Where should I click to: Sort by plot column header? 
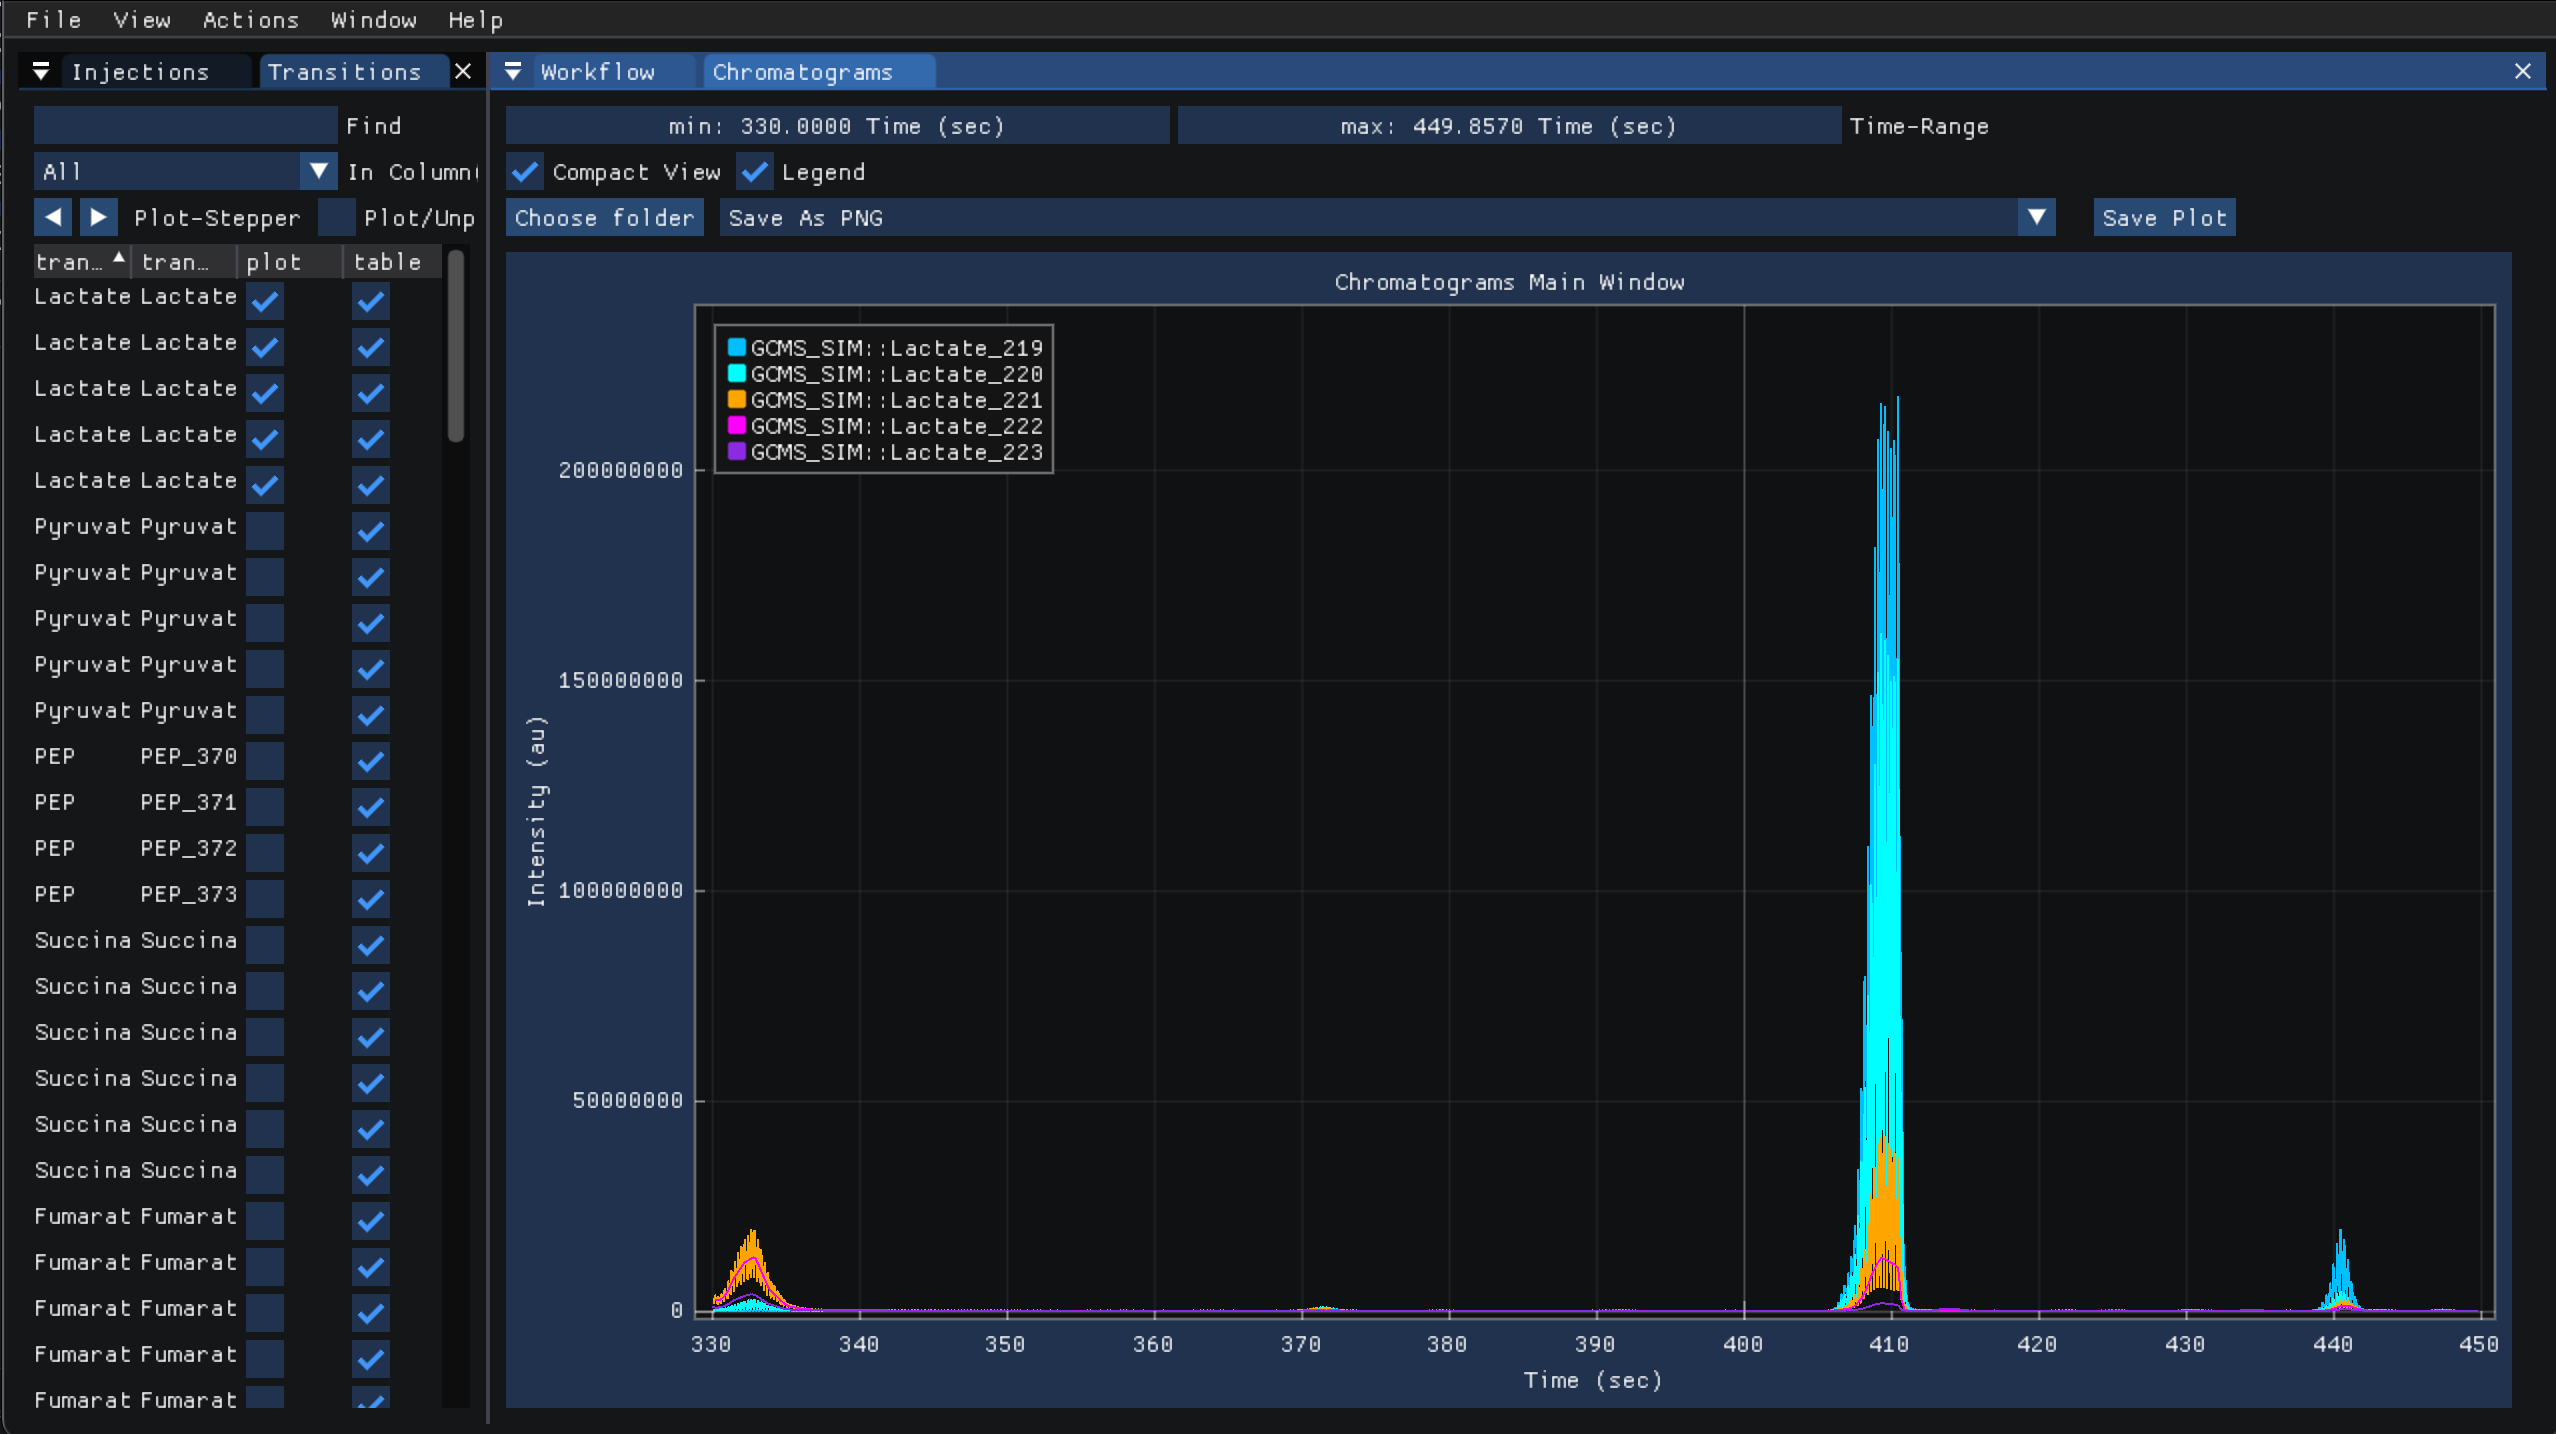[x=290, y=262]
